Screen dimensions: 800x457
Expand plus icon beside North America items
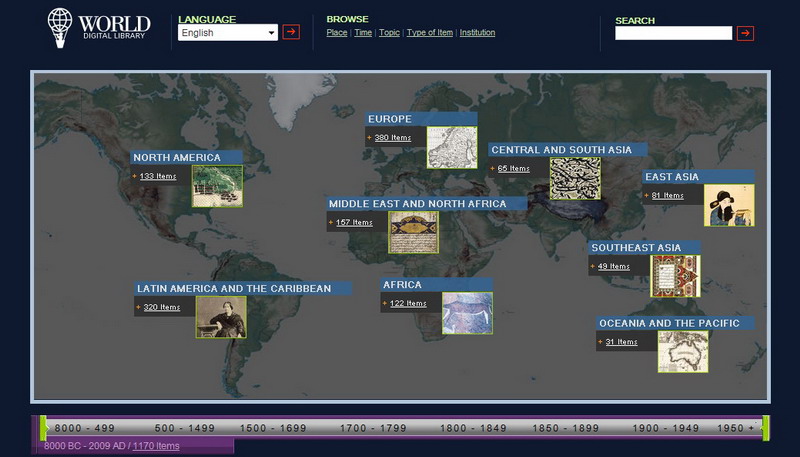point(135,176)
